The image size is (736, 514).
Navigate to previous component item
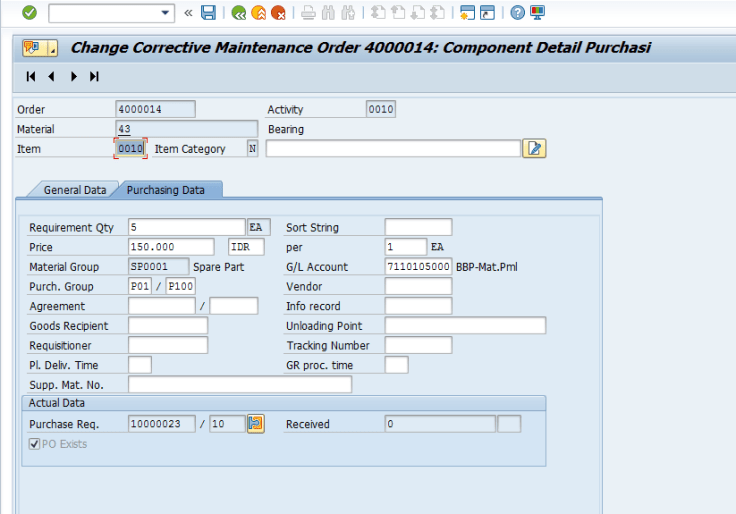point(52,77)
